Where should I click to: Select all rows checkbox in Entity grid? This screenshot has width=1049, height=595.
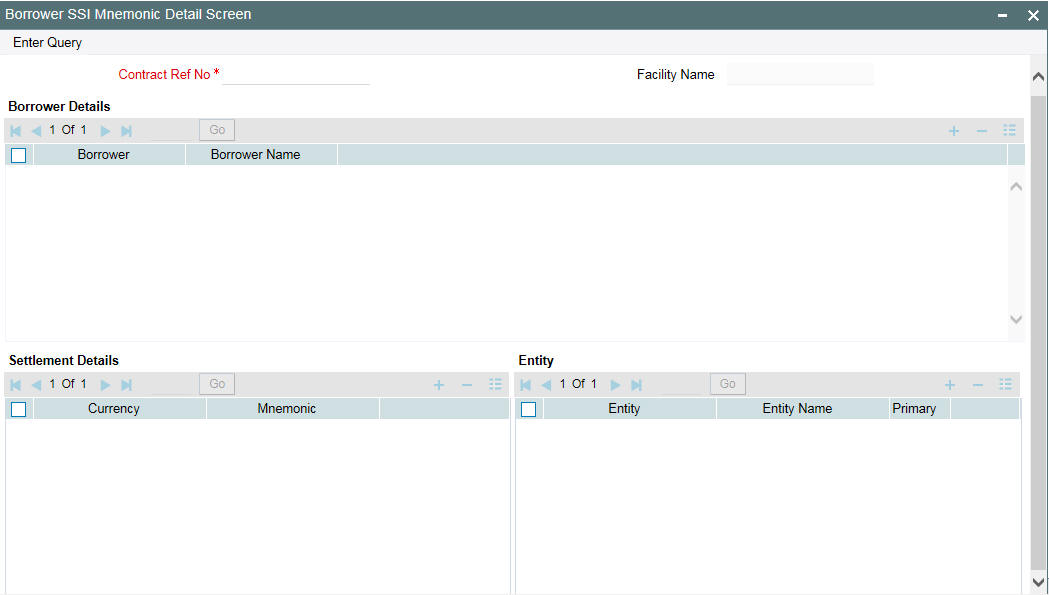click(529, 409)
